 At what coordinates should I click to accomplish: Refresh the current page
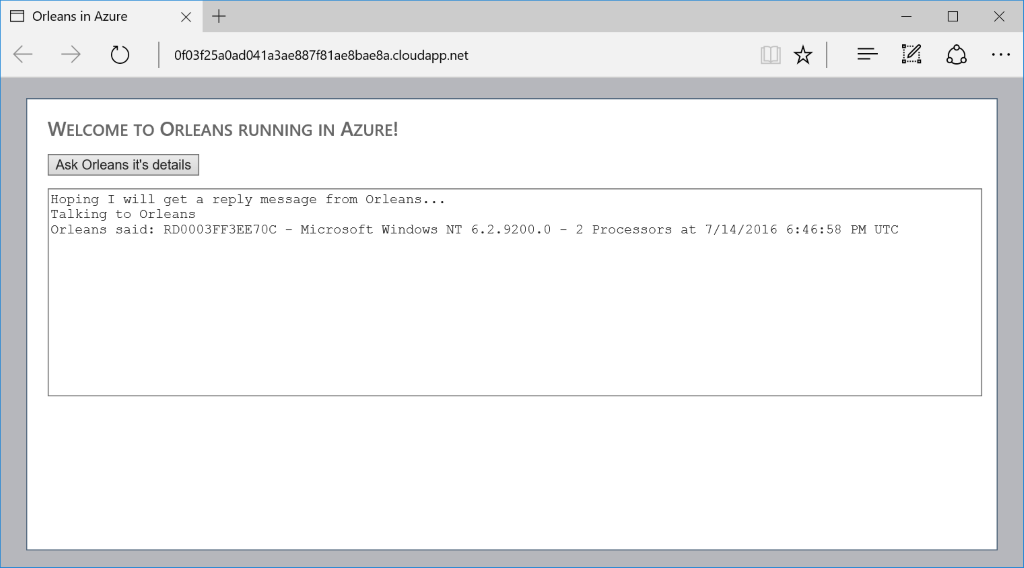[120, 55]
